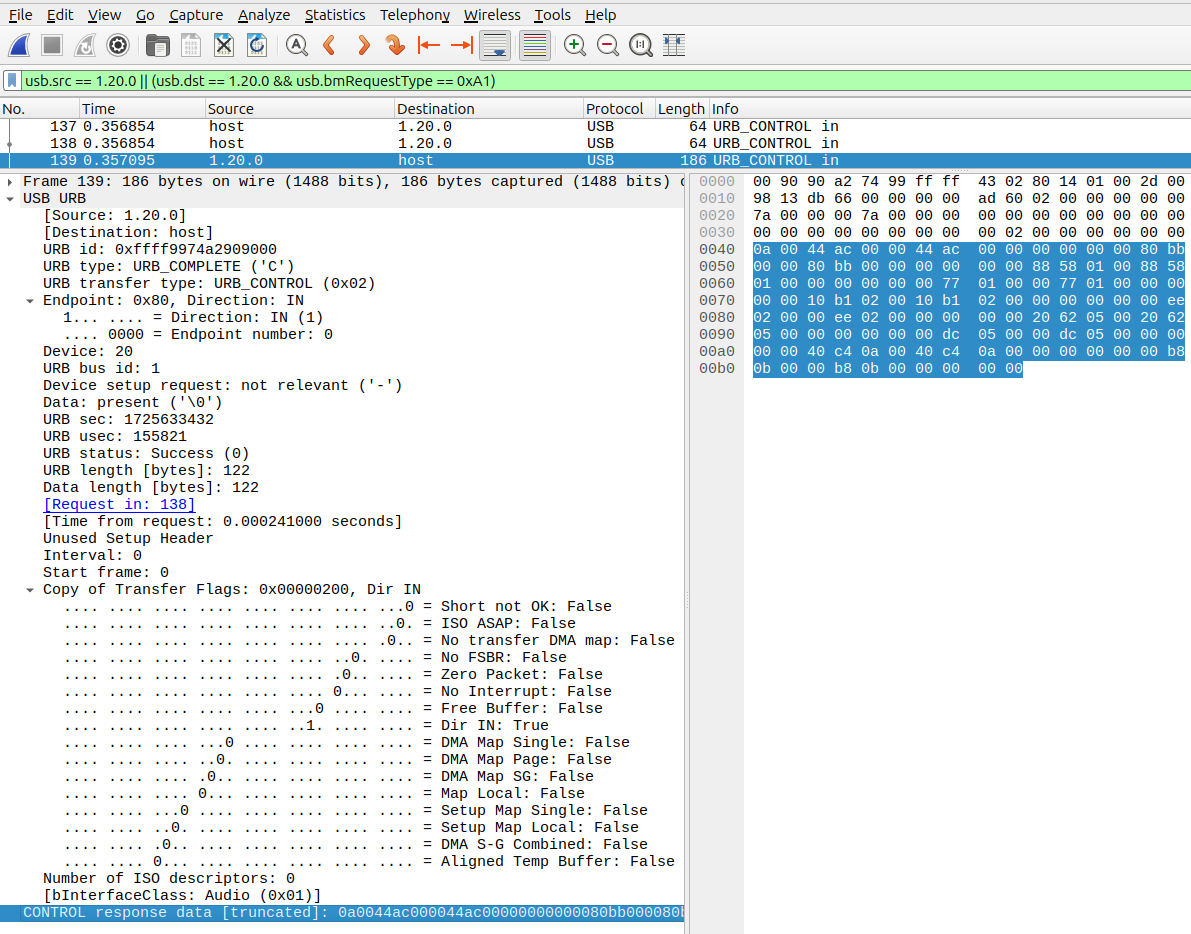Screen dimensions: 1191x934
Task: Toggle auto-scroll during live capture
Action: 494,45
